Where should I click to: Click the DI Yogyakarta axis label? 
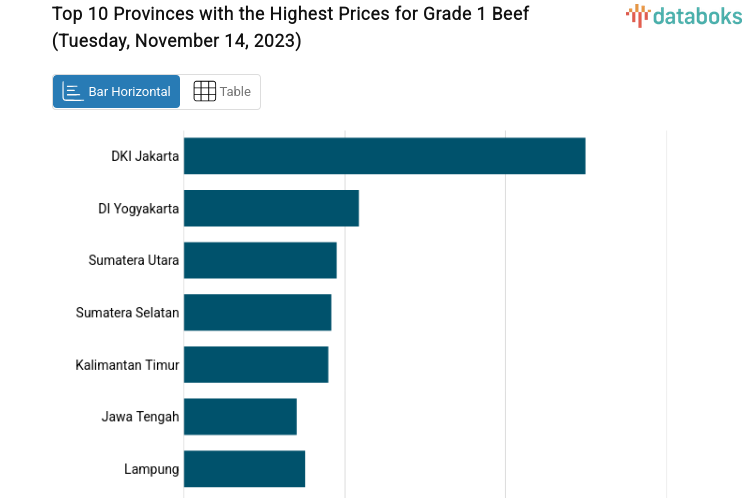point(138,208)
